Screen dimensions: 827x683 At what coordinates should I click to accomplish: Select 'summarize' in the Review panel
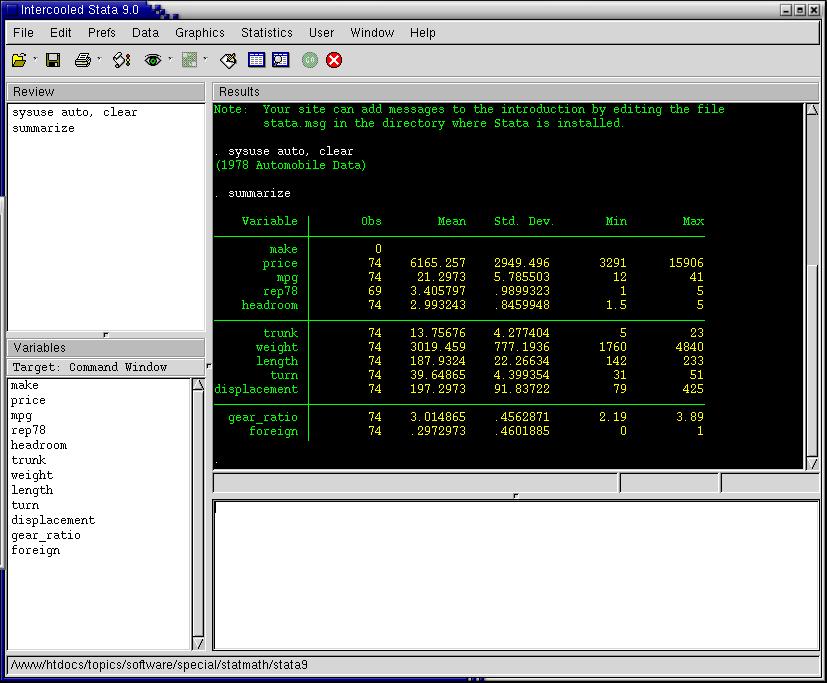pos(43,128)
